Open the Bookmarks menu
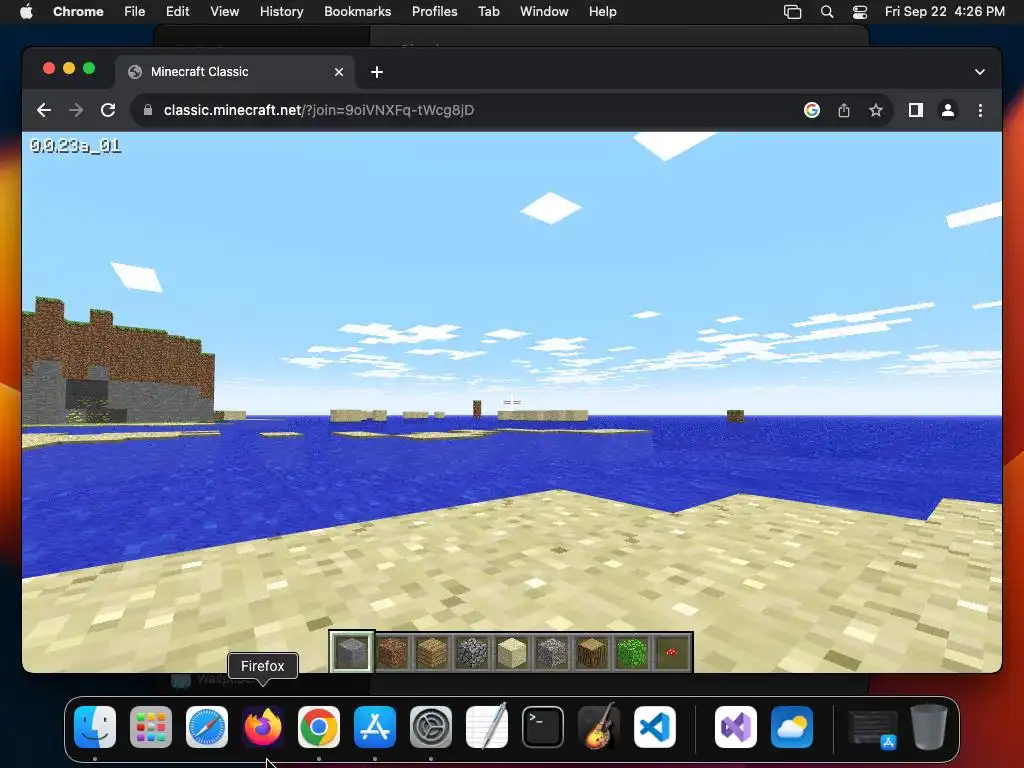Image resolution: width=1024 pixels, height=768 pixels. [x=358, y=11]
